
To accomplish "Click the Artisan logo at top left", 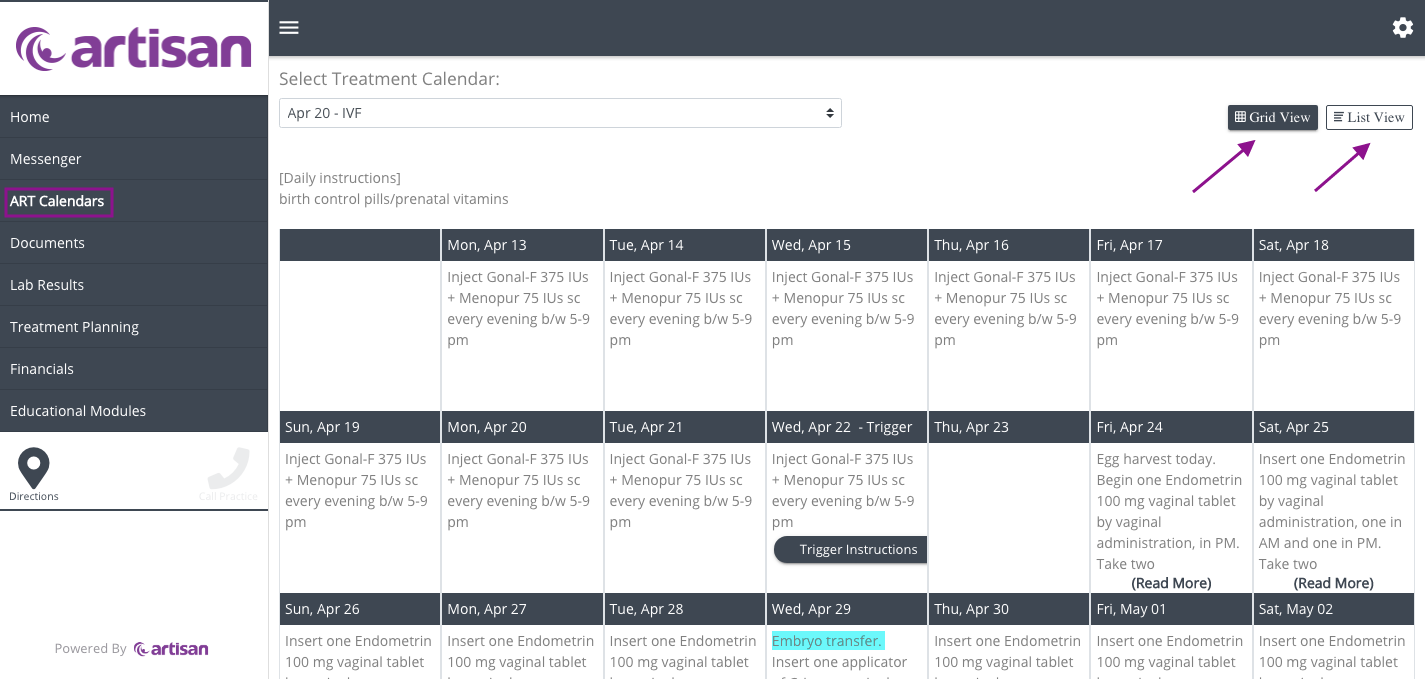I will point(134,49).
